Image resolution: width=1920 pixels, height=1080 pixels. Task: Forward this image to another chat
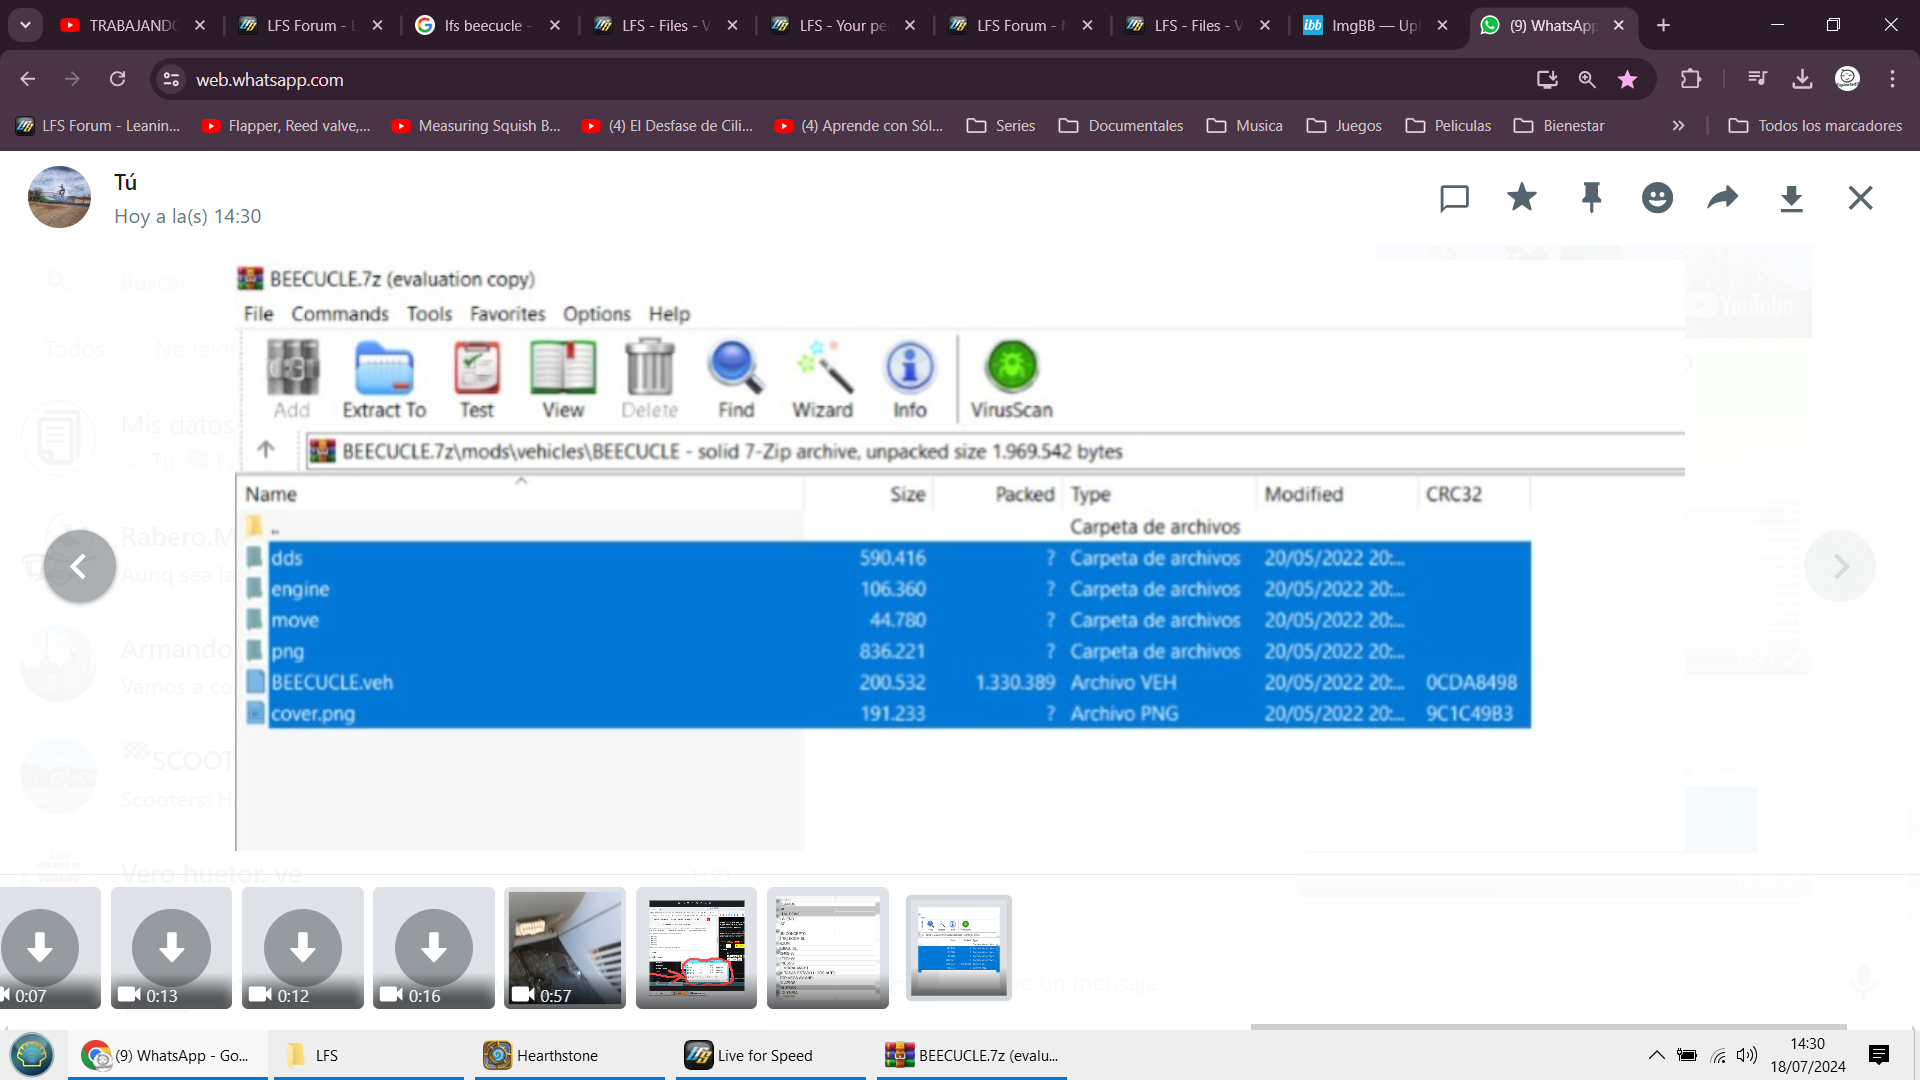[1723, 198]
